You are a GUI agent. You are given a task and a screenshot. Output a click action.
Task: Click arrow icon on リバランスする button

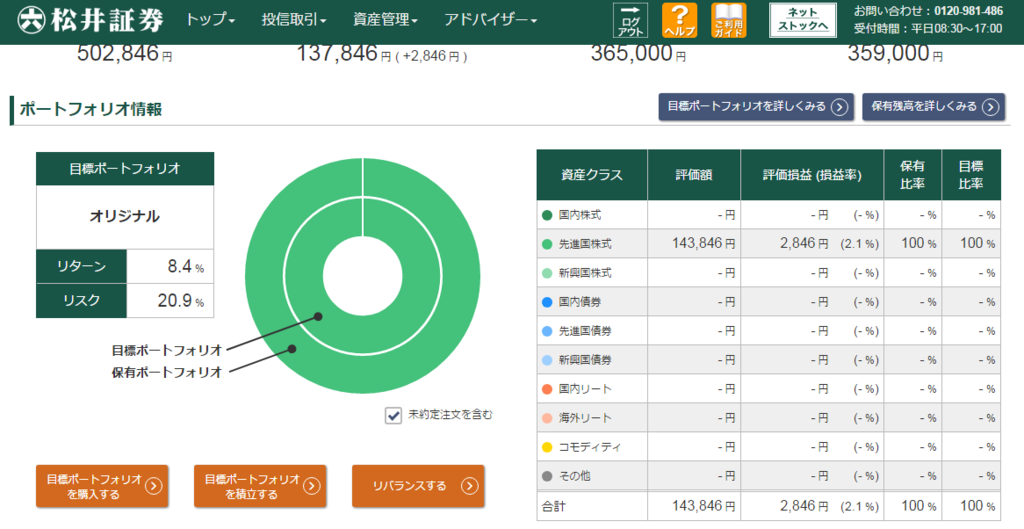tap(470, 486)
